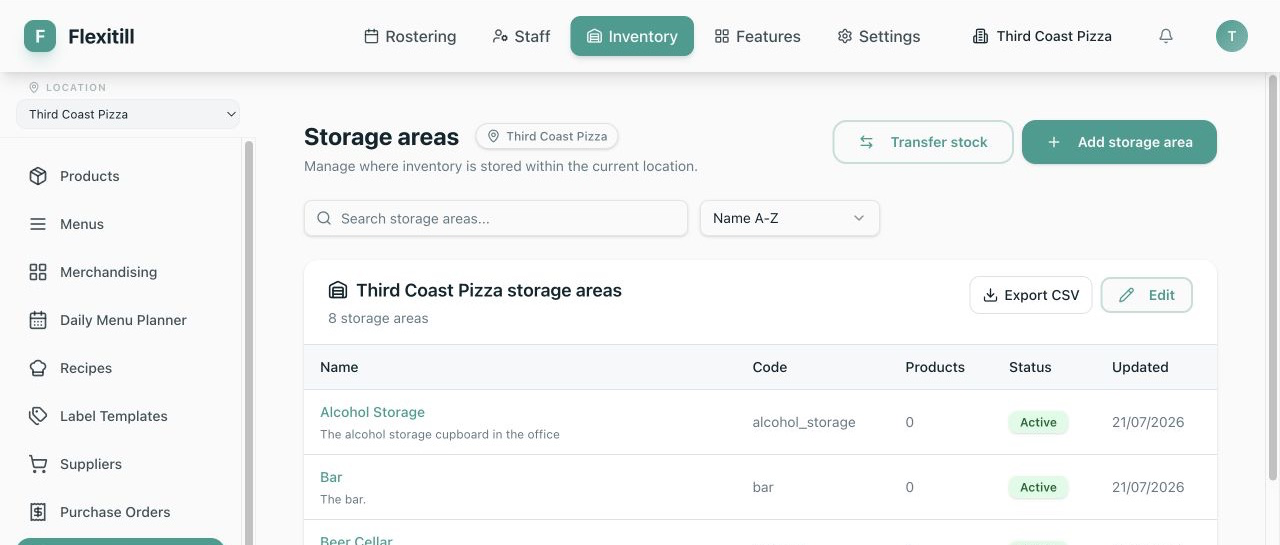Click the Third Coast Pizza badge beside heading
Image resolution: width=1280 pixels, height=545 pixels.
point(547,136)
